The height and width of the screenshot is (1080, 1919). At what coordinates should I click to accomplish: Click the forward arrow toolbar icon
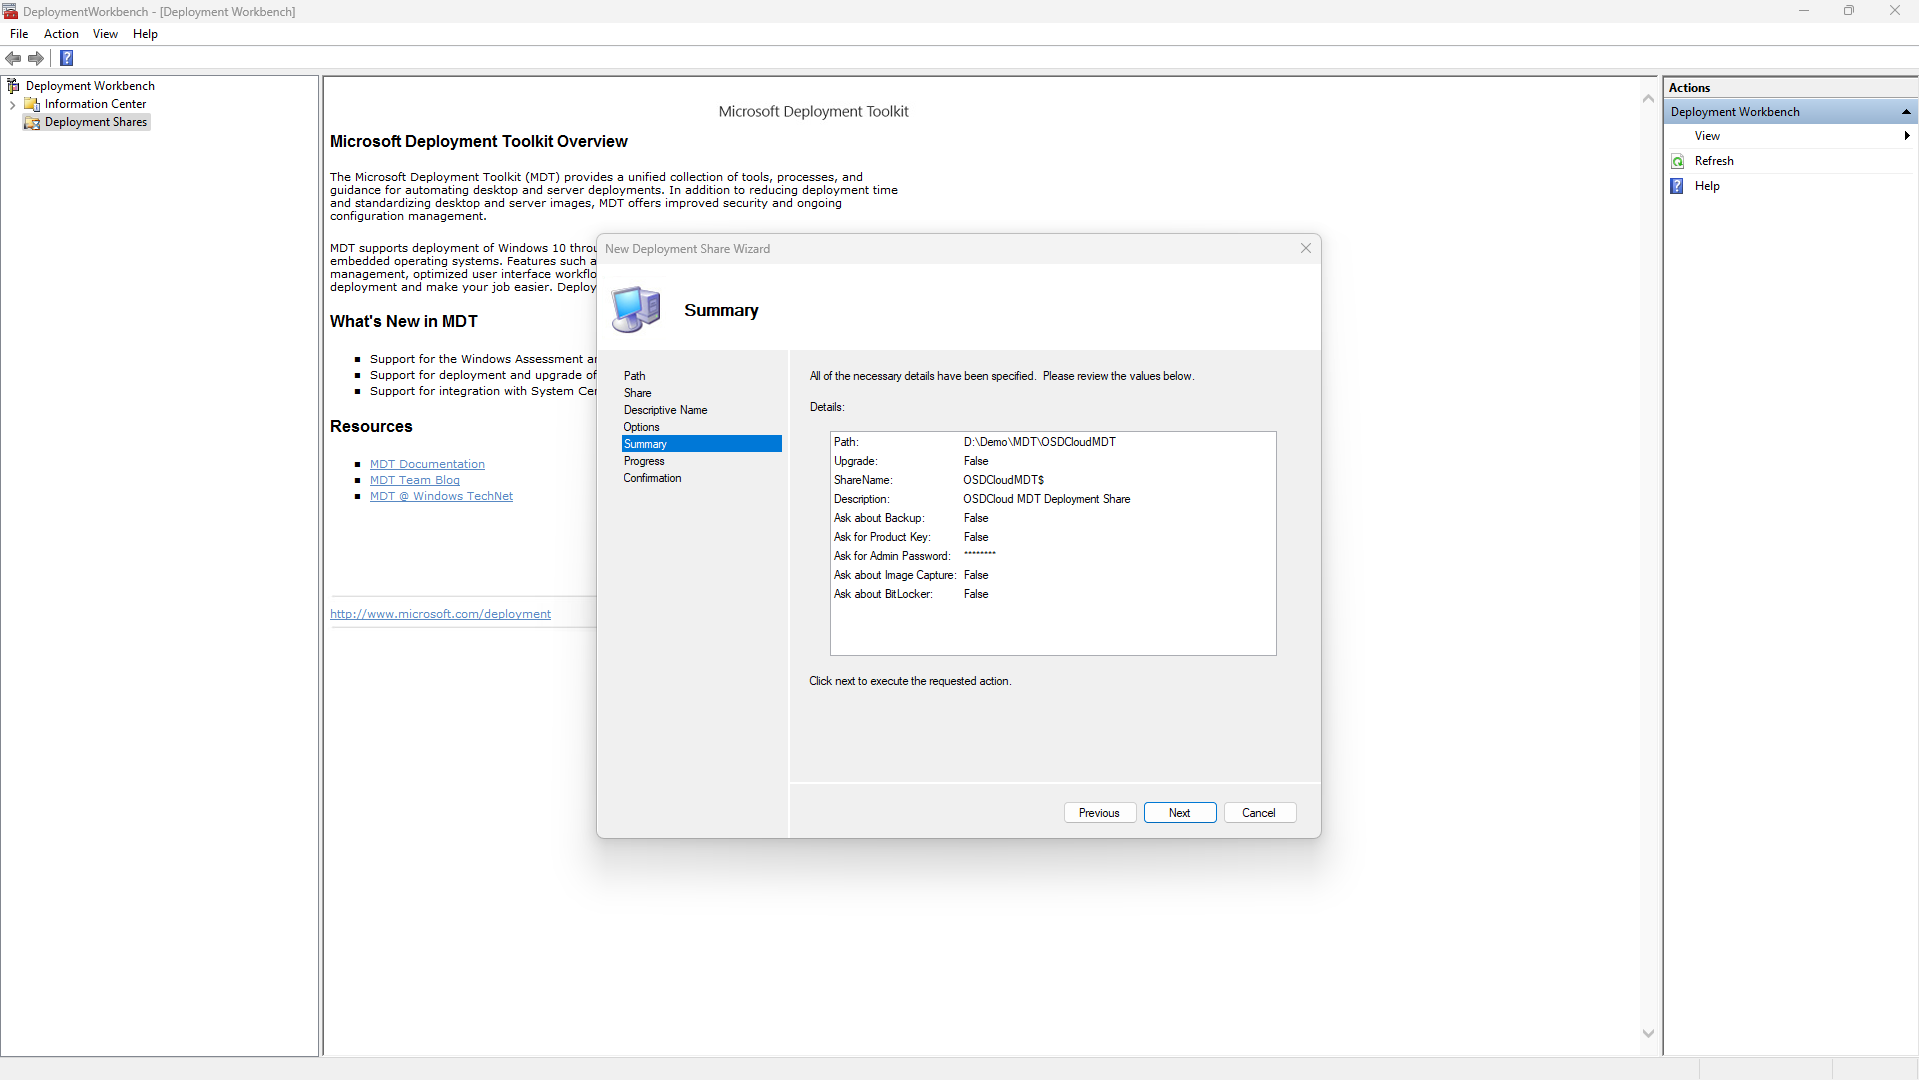[36, 58]
